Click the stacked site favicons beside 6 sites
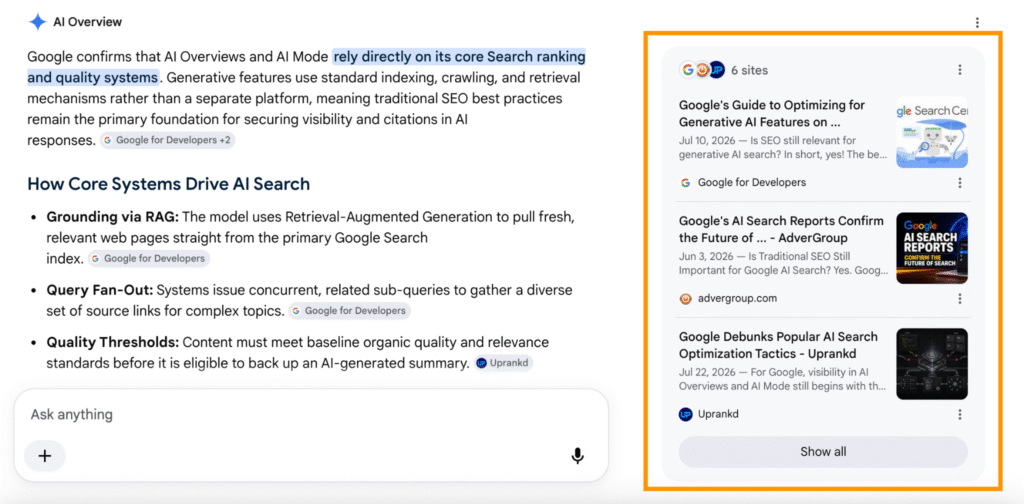 tap(702, 70)
